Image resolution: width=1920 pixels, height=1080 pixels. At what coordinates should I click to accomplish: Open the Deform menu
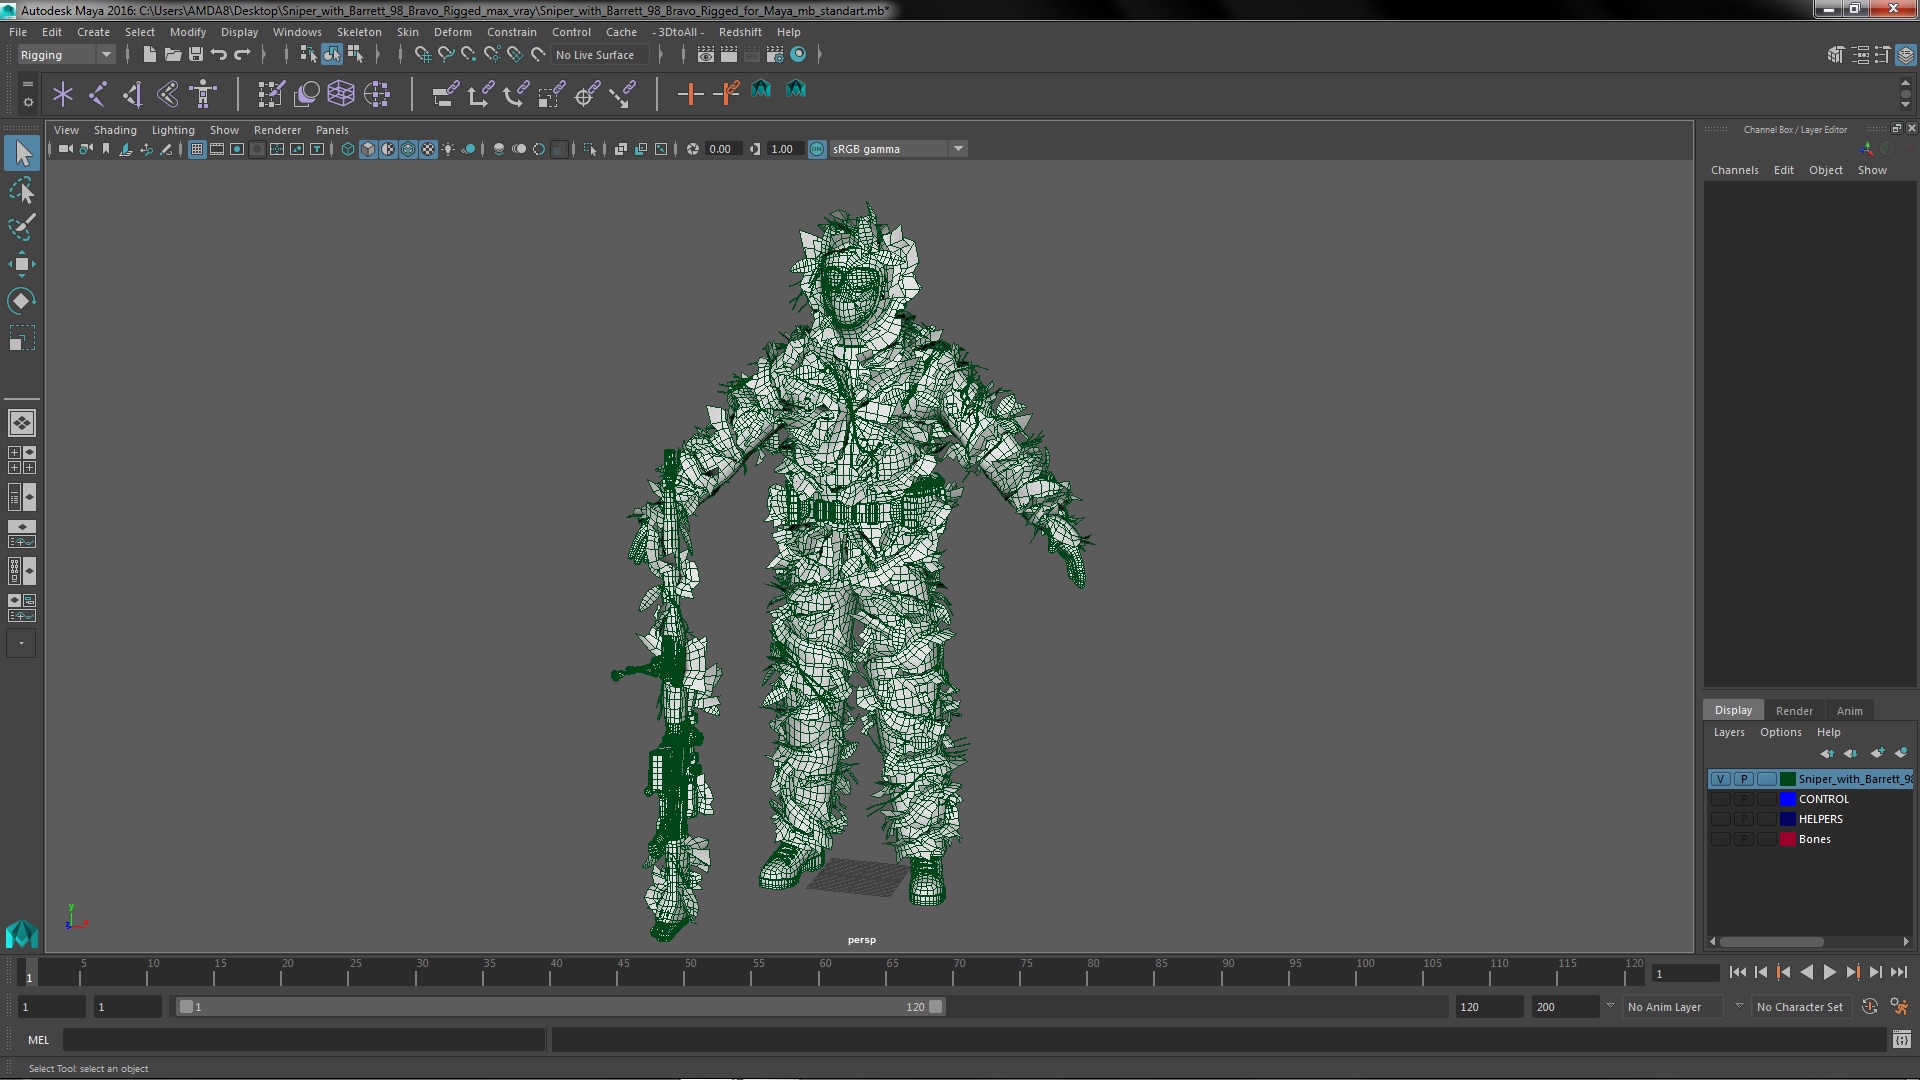(452, 32)
